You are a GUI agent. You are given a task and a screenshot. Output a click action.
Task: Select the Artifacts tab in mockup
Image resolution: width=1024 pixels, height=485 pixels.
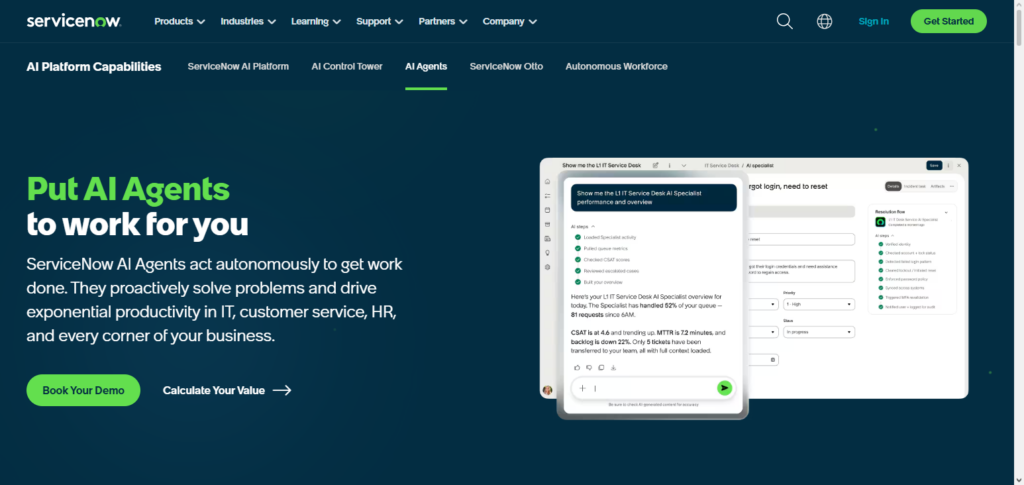tap(938, 186)
